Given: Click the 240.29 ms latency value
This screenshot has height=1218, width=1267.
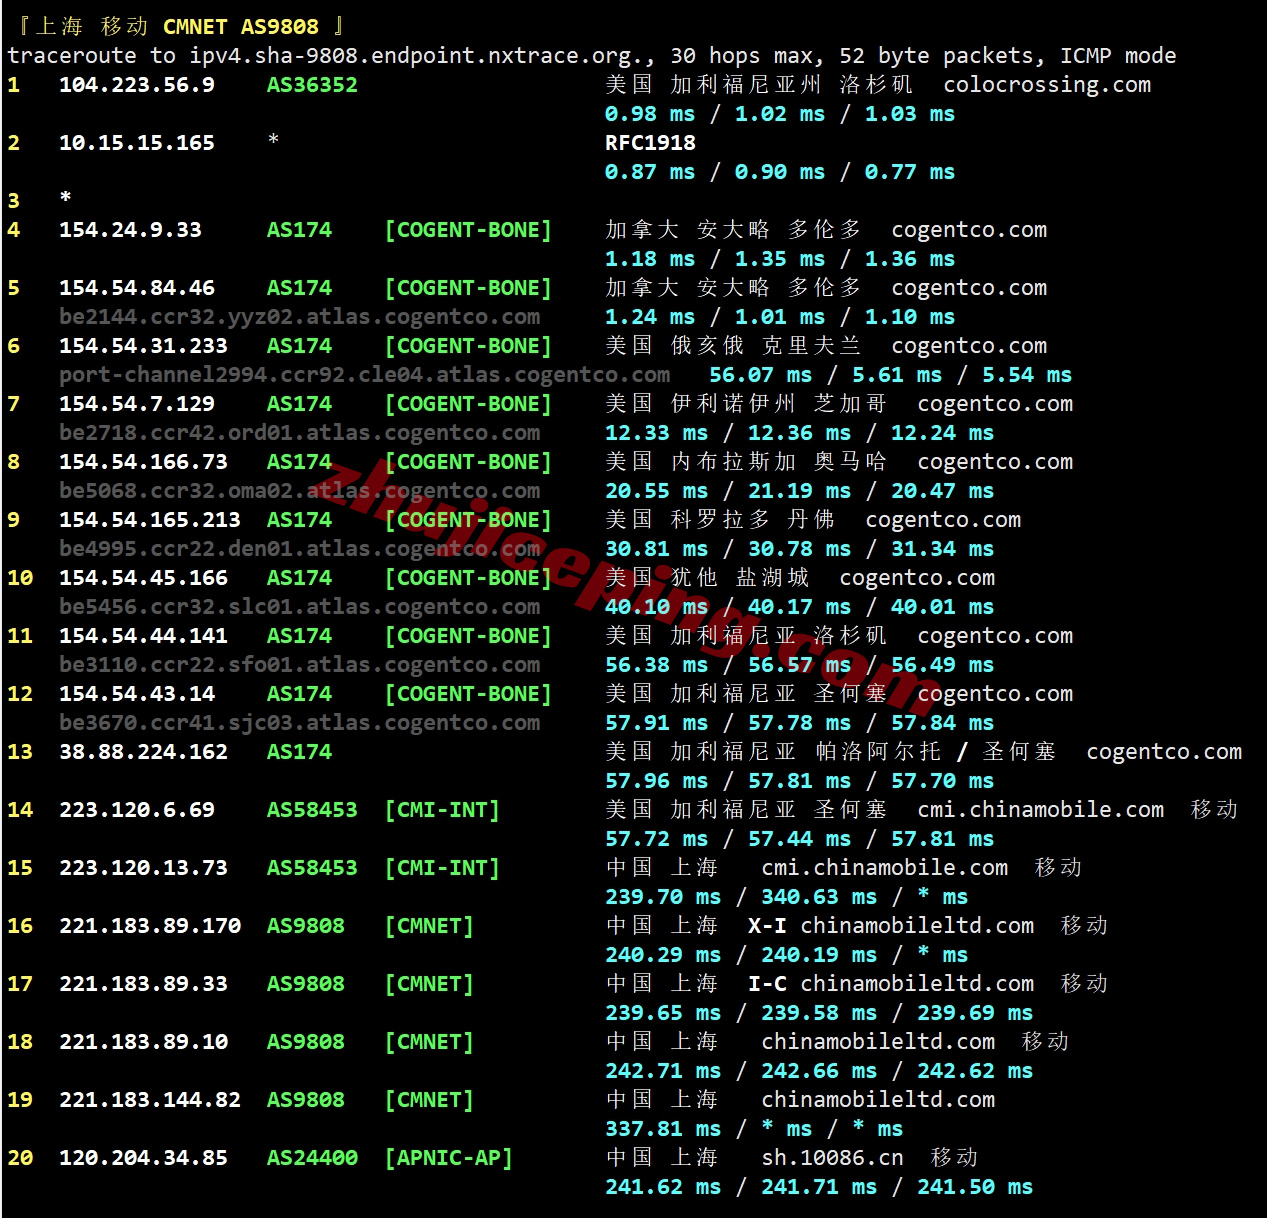Looking at the screenshot, I should coord(663,955).
